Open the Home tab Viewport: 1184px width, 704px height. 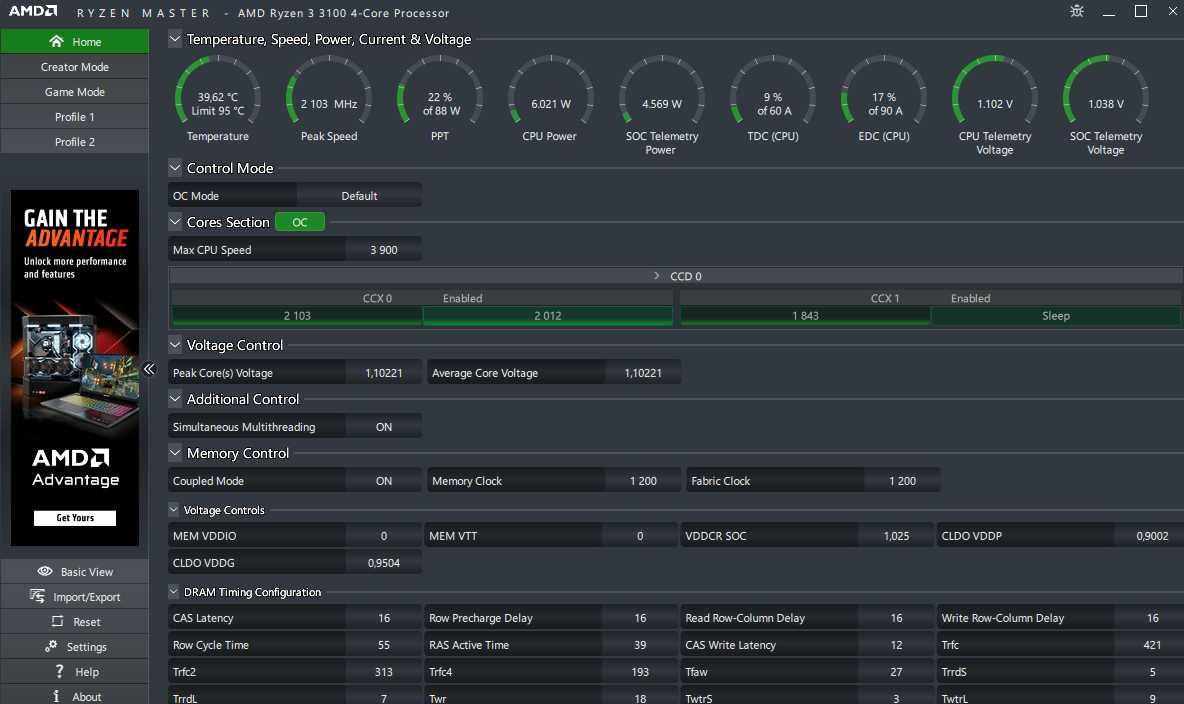[75, 42]
